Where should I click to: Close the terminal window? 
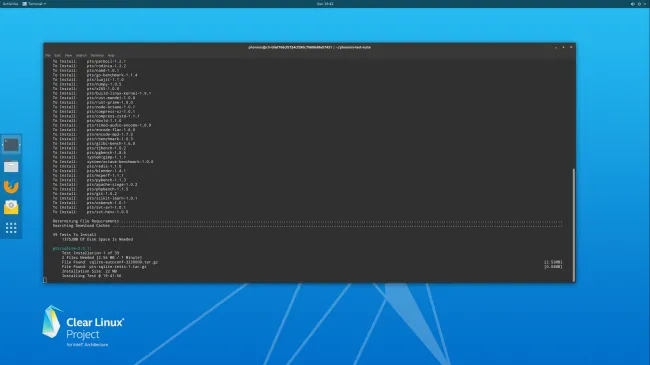click(x=571, y=47)
